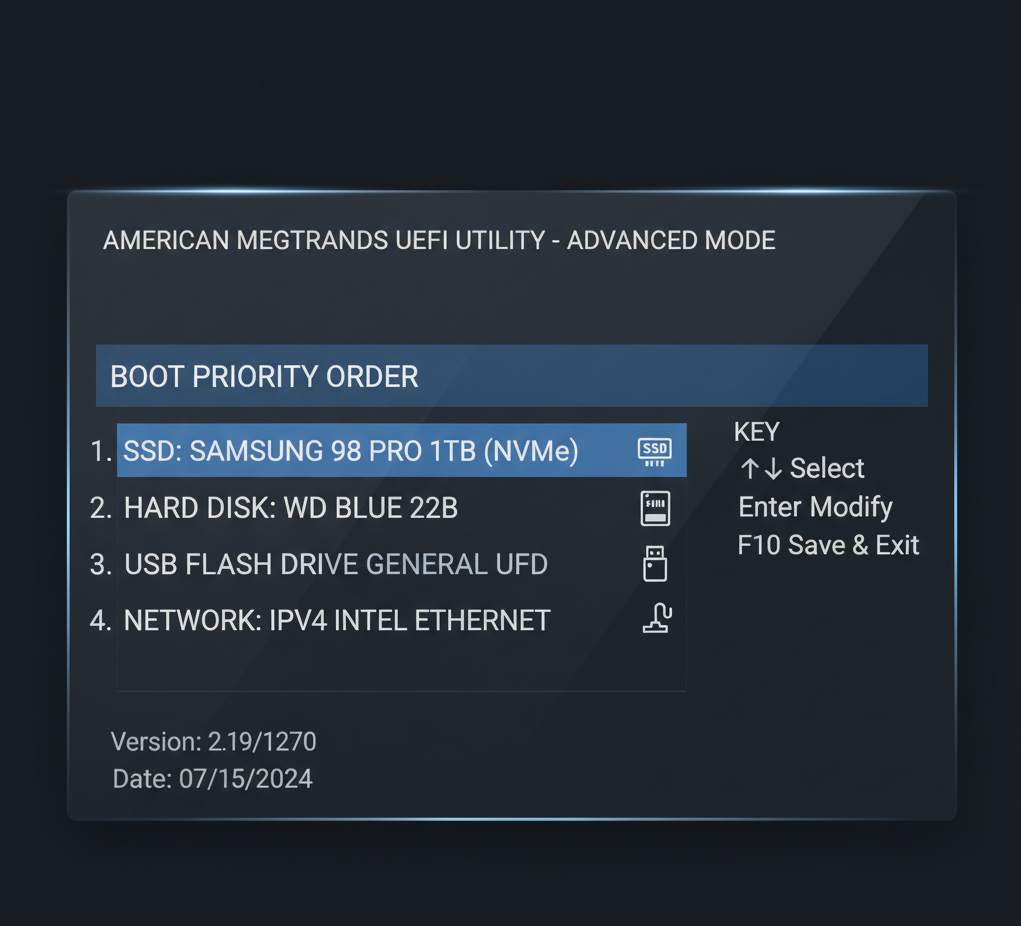Click the down arrow key icon

(x=773, y=468)
